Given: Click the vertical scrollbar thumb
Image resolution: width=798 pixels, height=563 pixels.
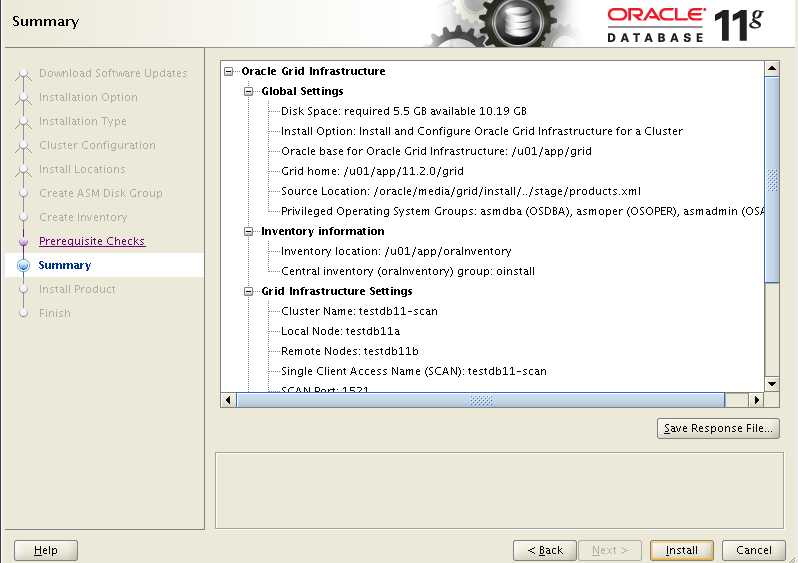Looking at the screenshot, I should 772,180.
